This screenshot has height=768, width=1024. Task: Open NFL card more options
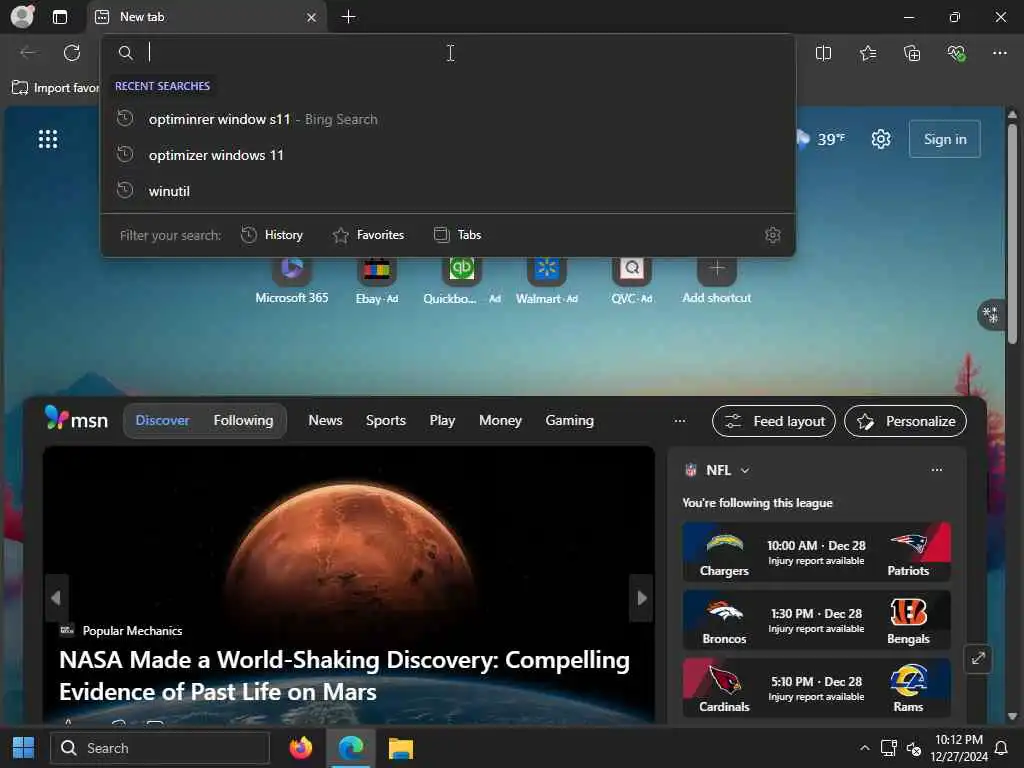click(x=936, y=470)
